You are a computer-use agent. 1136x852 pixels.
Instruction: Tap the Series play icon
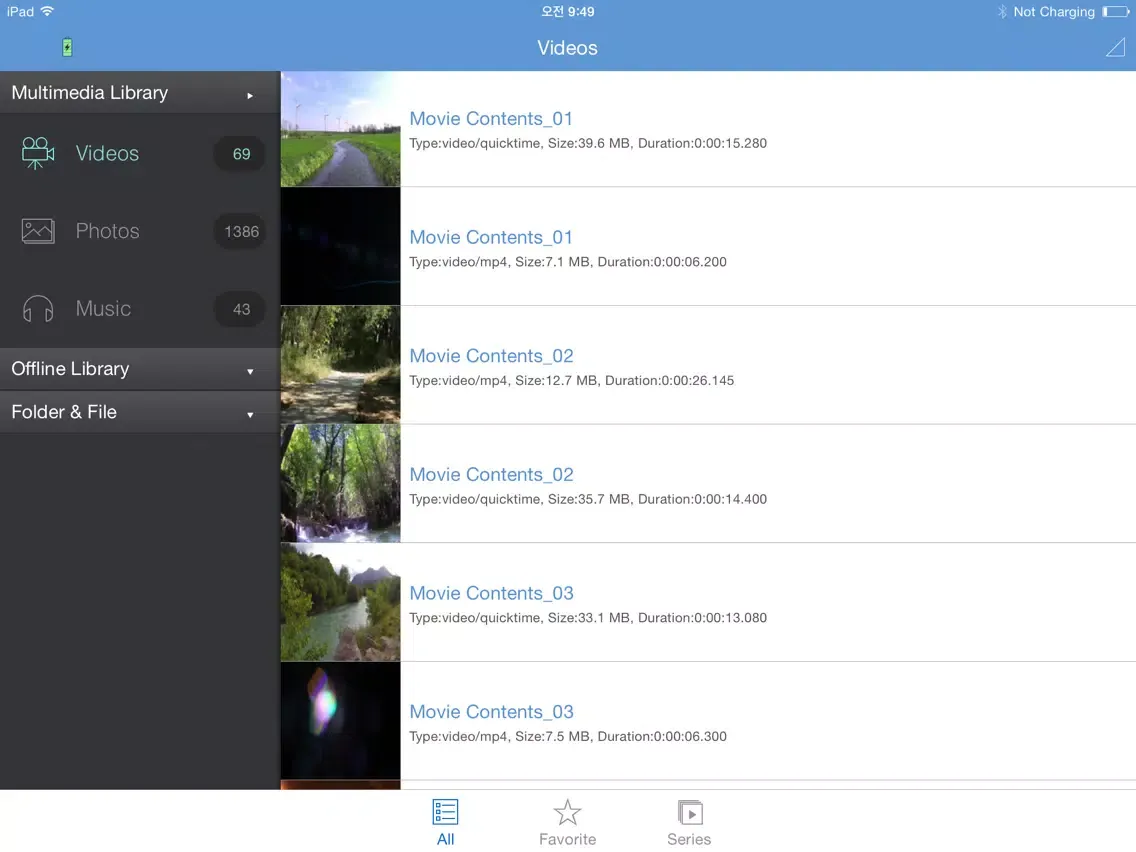click(x=690, y=812)
